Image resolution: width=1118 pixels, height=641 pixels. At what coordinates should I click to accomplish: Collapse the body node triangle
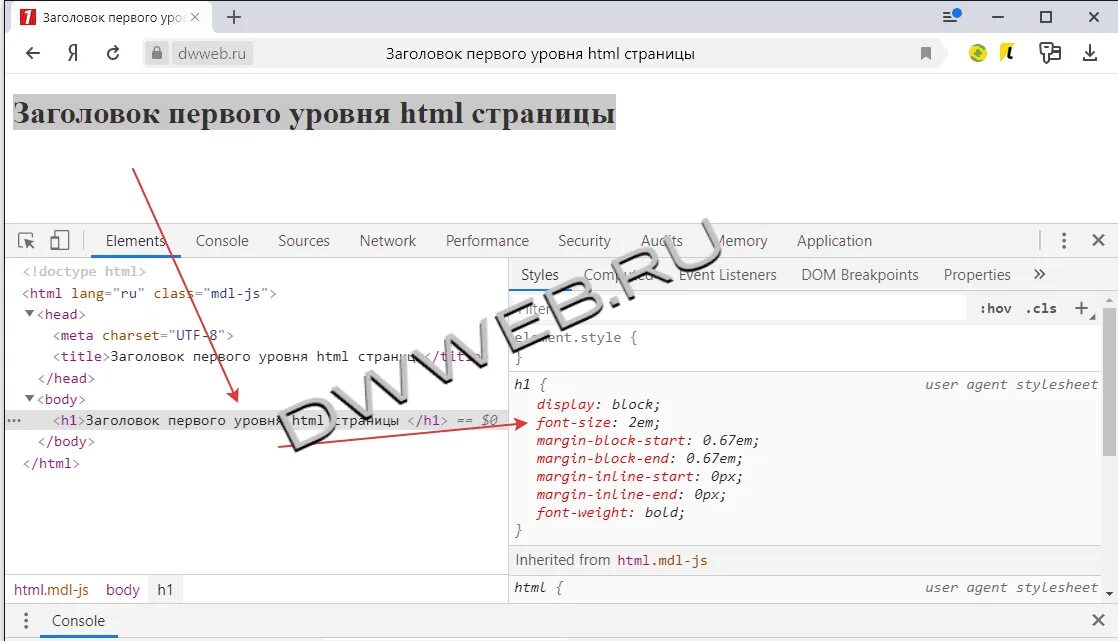(x=29, y=399)
